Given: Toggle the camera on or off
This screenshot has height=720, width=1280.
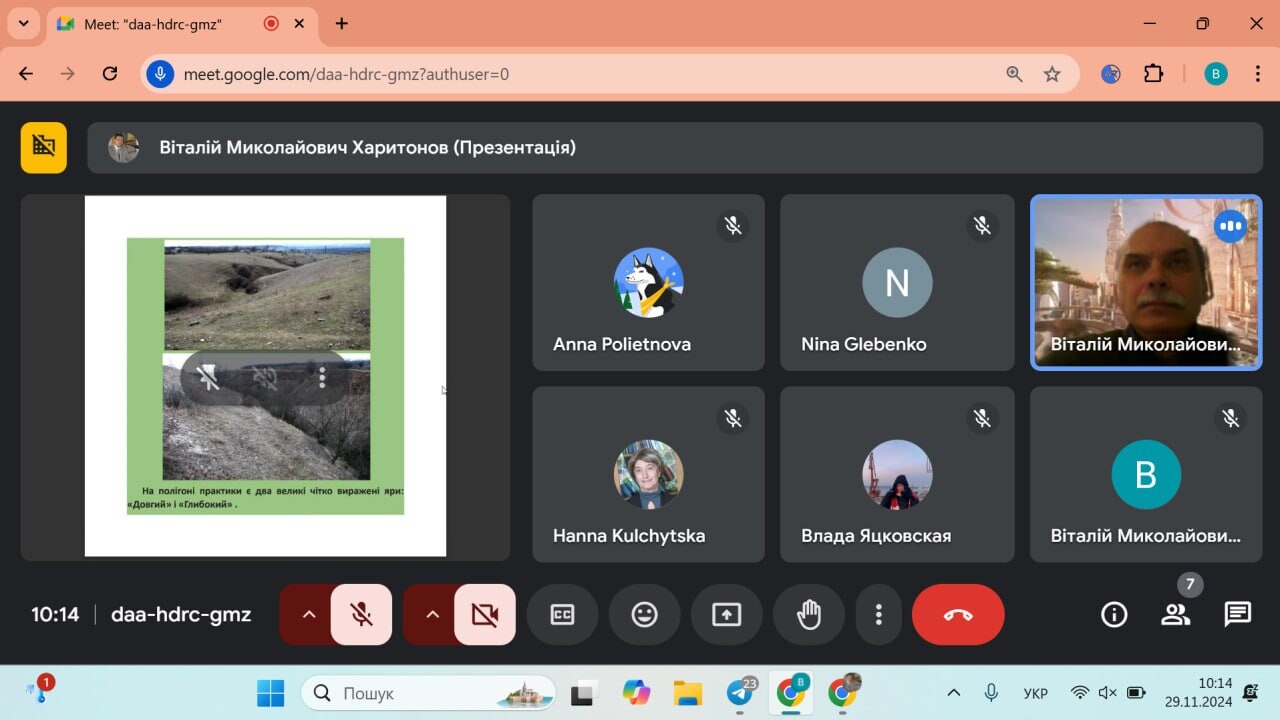Looking at the screenshot, I should pos(485,614).
